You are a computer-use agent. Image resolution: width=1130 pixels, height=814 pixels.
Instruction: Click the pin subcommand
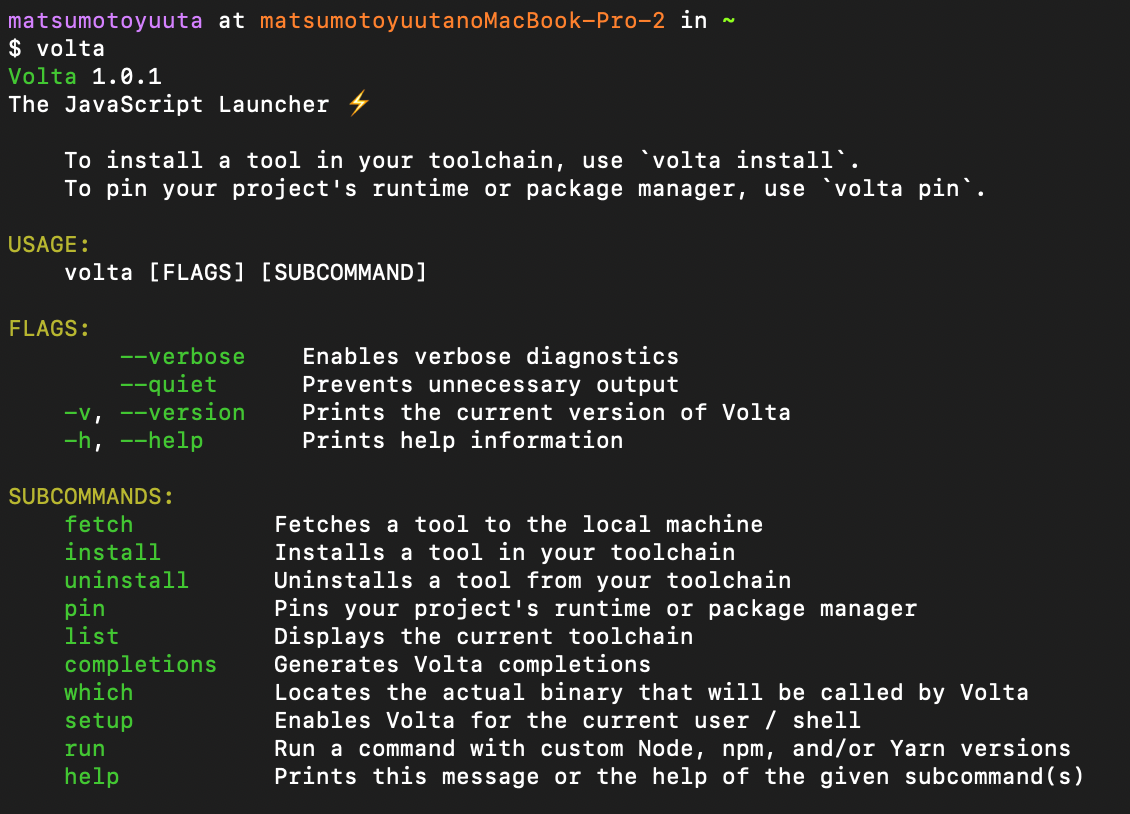[x=84, y=609]
